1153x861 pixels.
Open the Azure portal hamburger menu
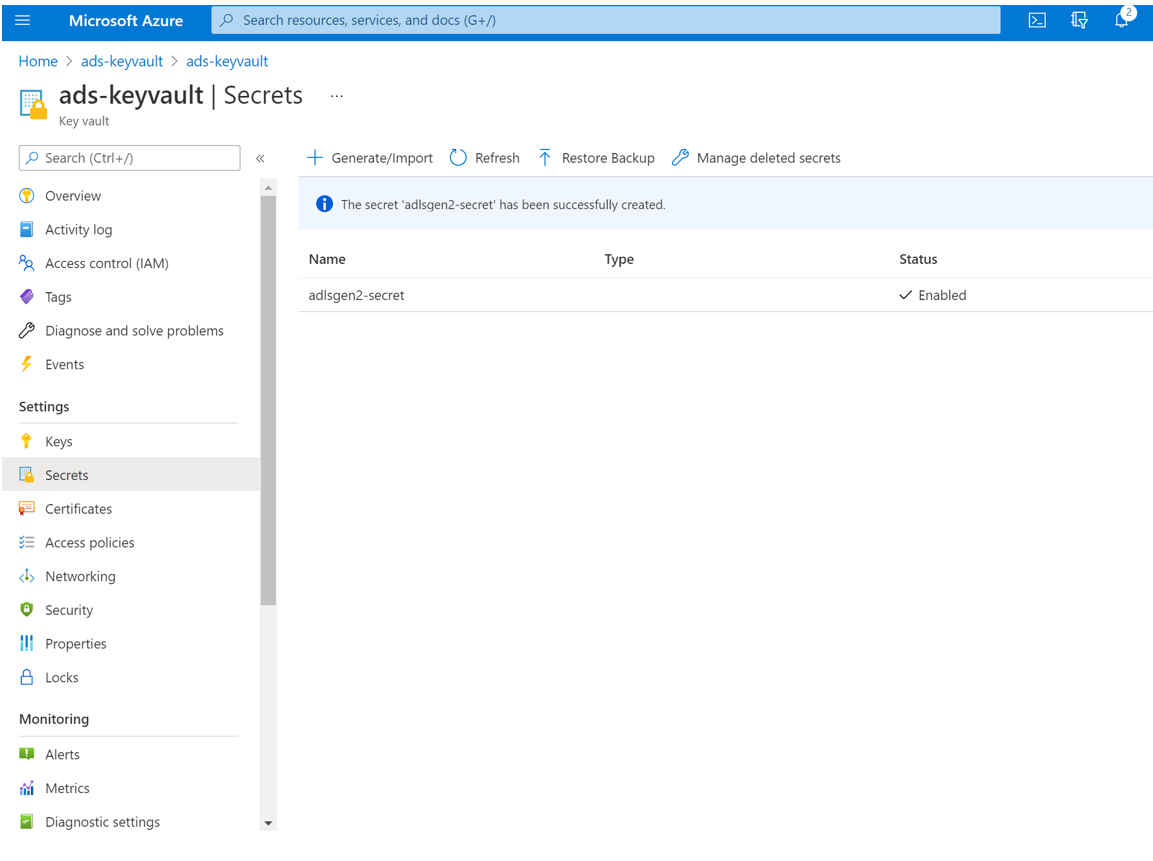22,20
